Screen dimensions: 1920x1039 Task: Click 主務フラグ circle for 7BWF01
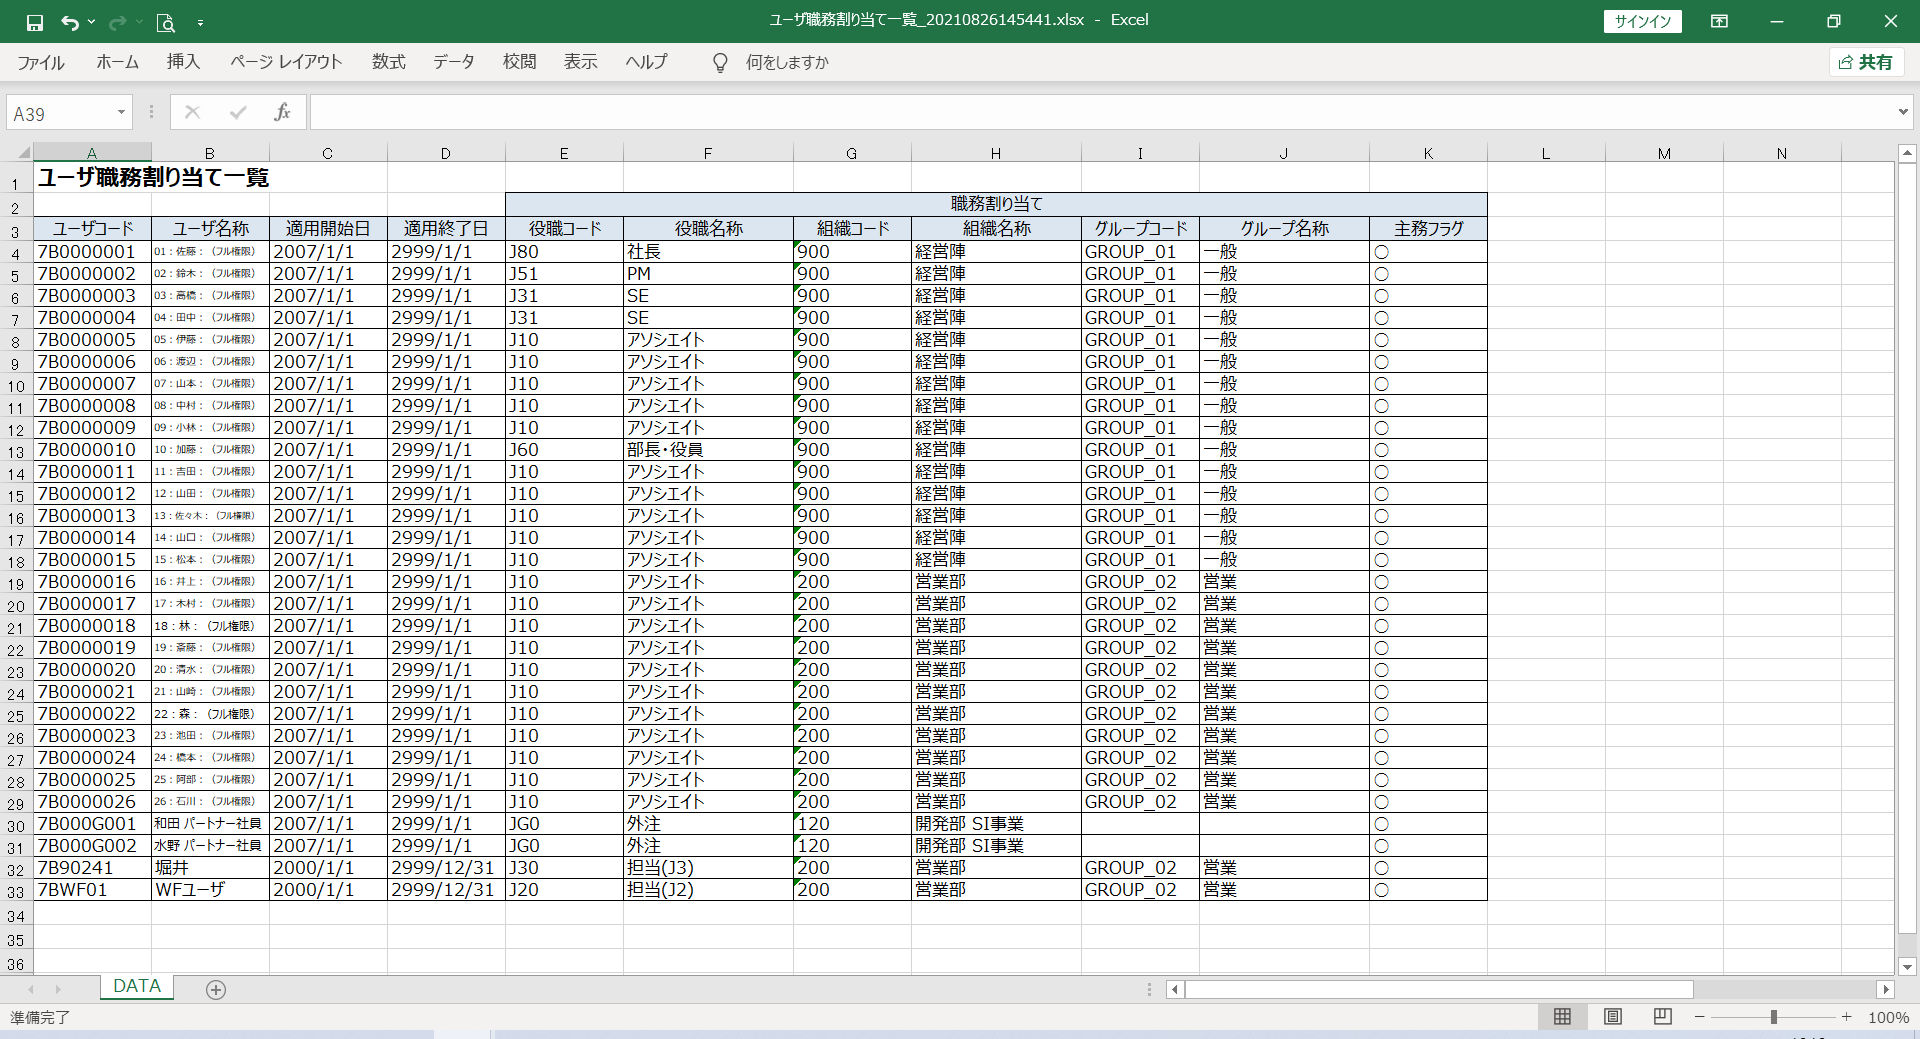(1381, 890)
